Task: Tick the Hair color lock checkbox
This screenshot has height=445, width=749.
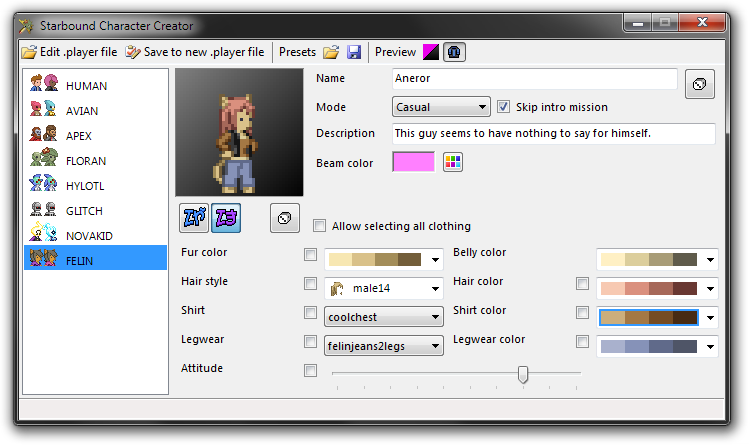Action: click(582, 284)
